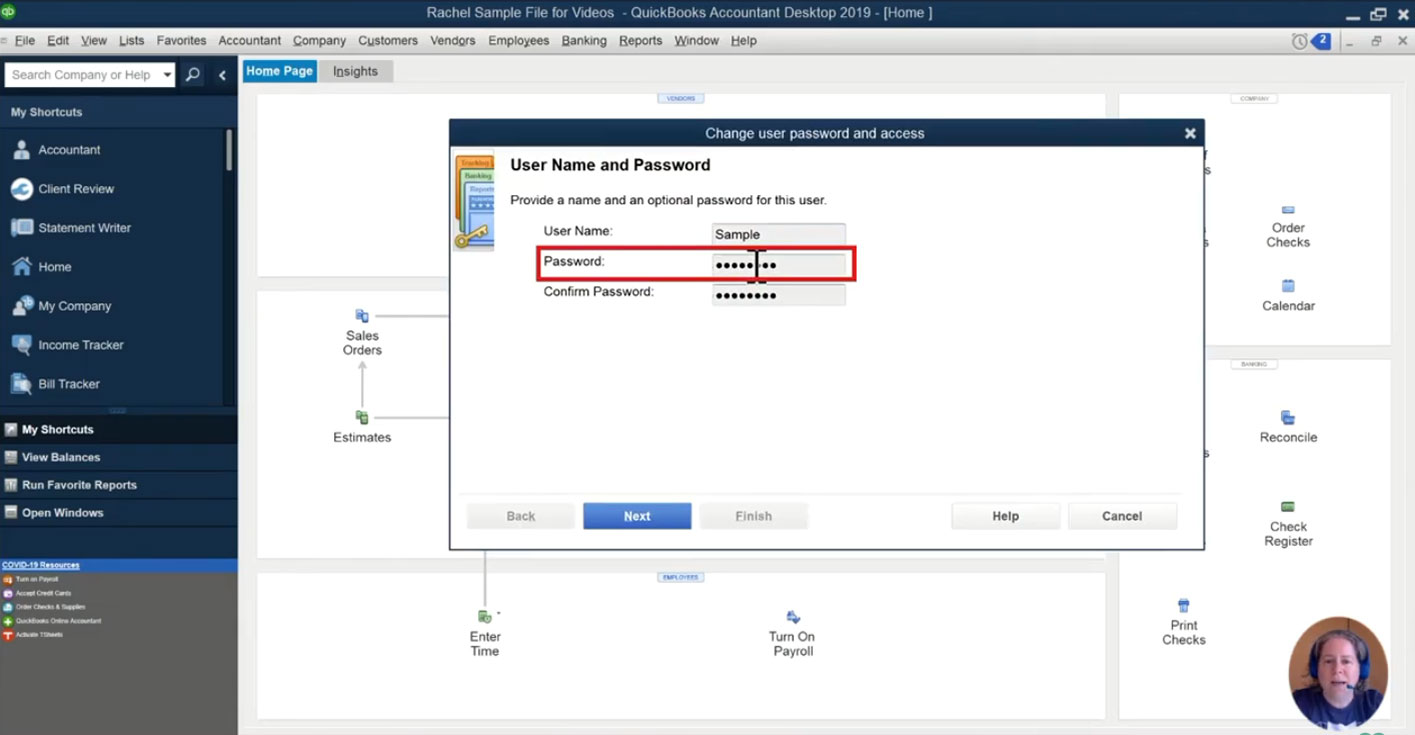1415x735 pixels.
Task: Open the Edit menu
Action: 58,41
